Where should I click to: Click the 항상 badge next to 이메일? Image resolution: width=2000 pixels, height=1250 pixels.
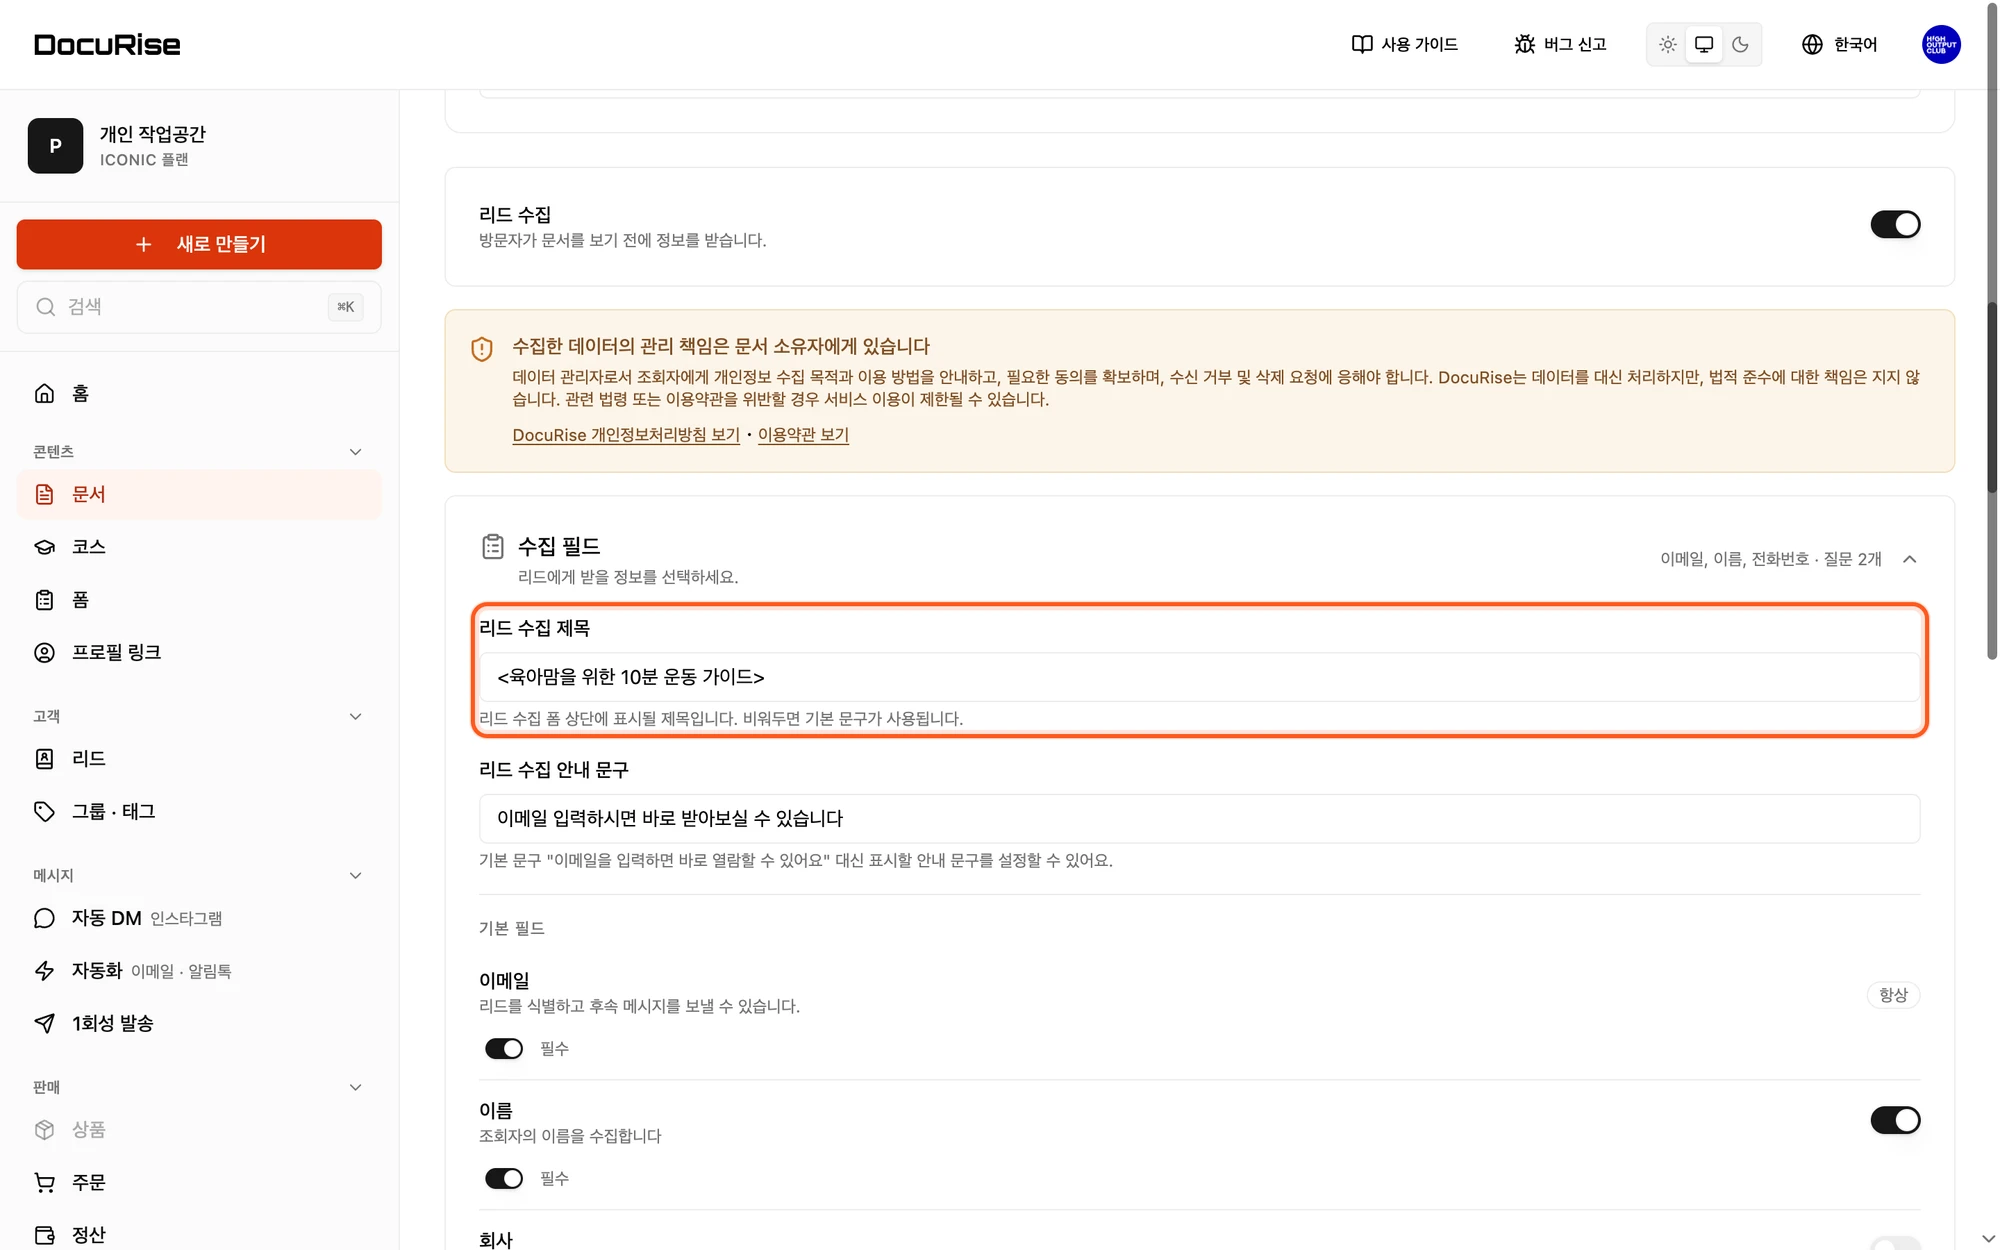point(1893,995)
